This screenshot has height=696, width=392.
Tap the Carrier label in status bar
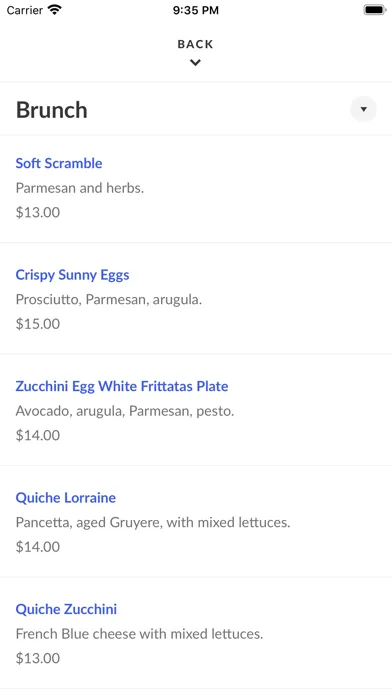pos(24,10)
